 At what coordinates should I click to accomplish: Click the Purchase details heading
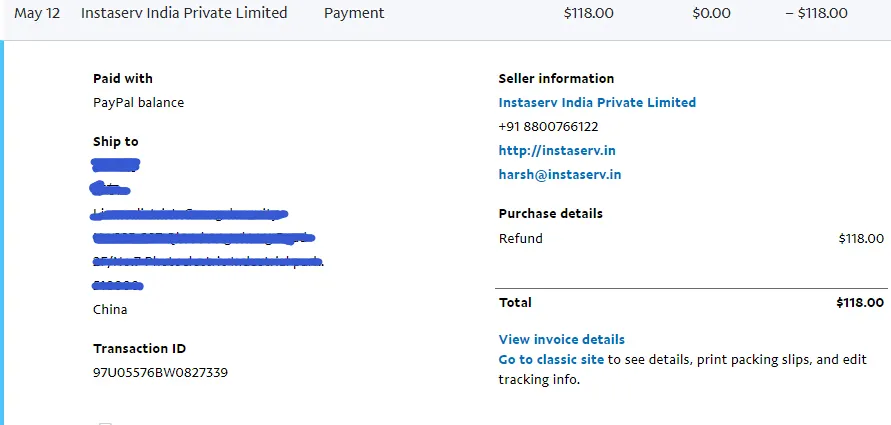[551, 214]
